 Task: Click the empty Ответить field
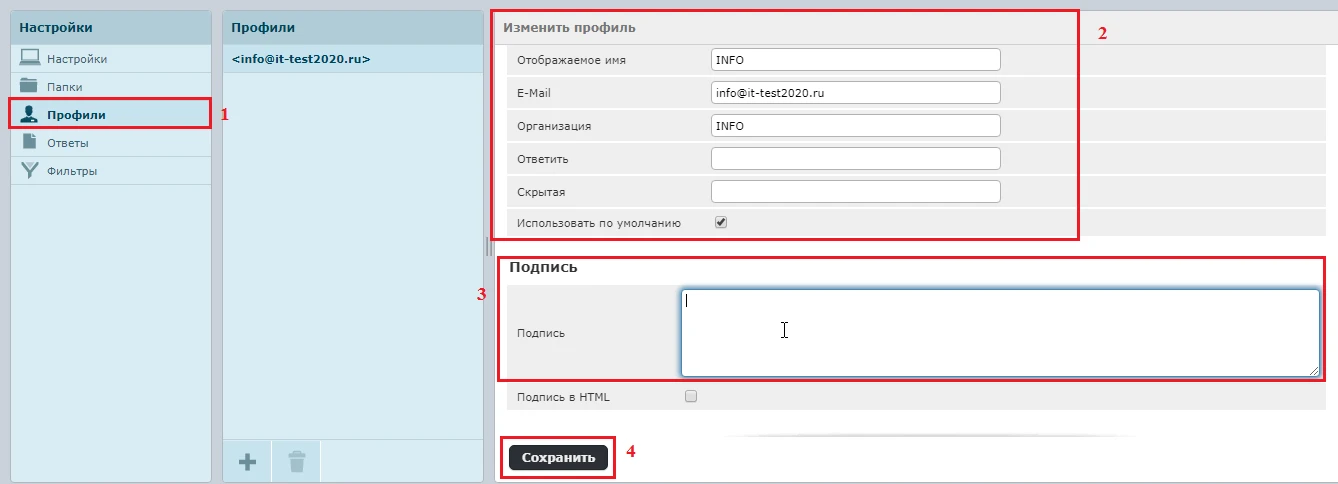pos(855,159)
